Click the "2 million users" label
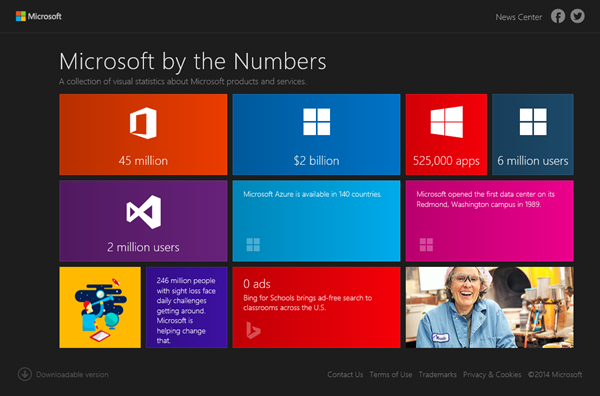This screenshot has width=600, height=396. point(143,247)
